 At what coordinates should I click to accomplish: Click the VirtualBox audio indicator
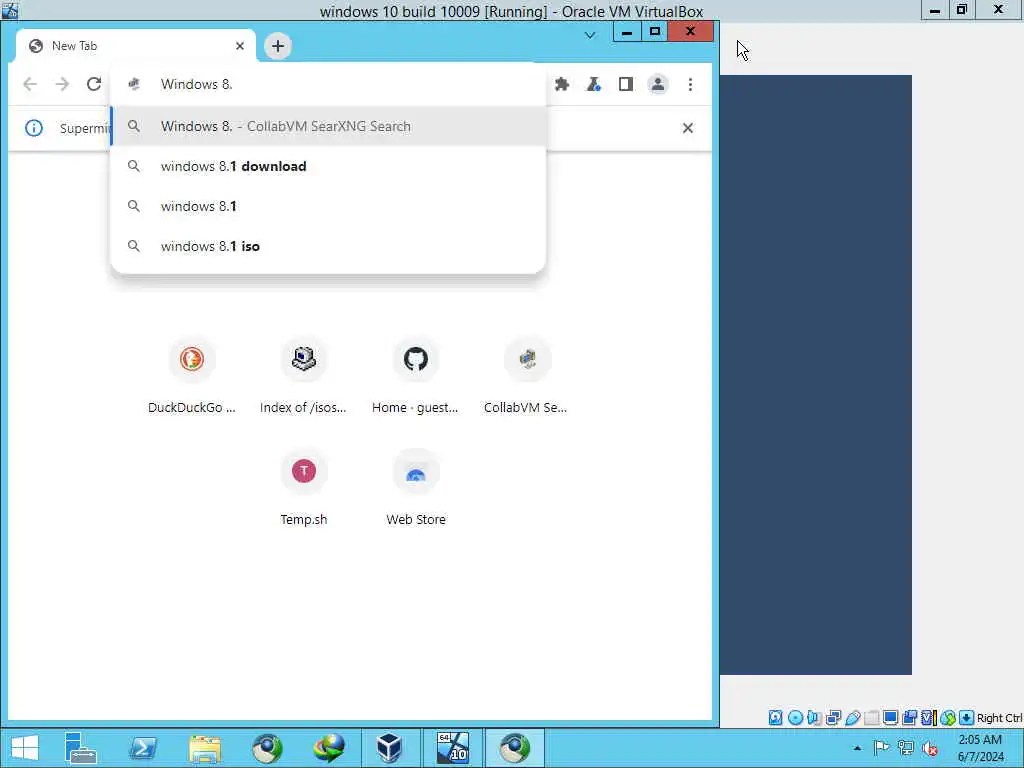(814, 718)
